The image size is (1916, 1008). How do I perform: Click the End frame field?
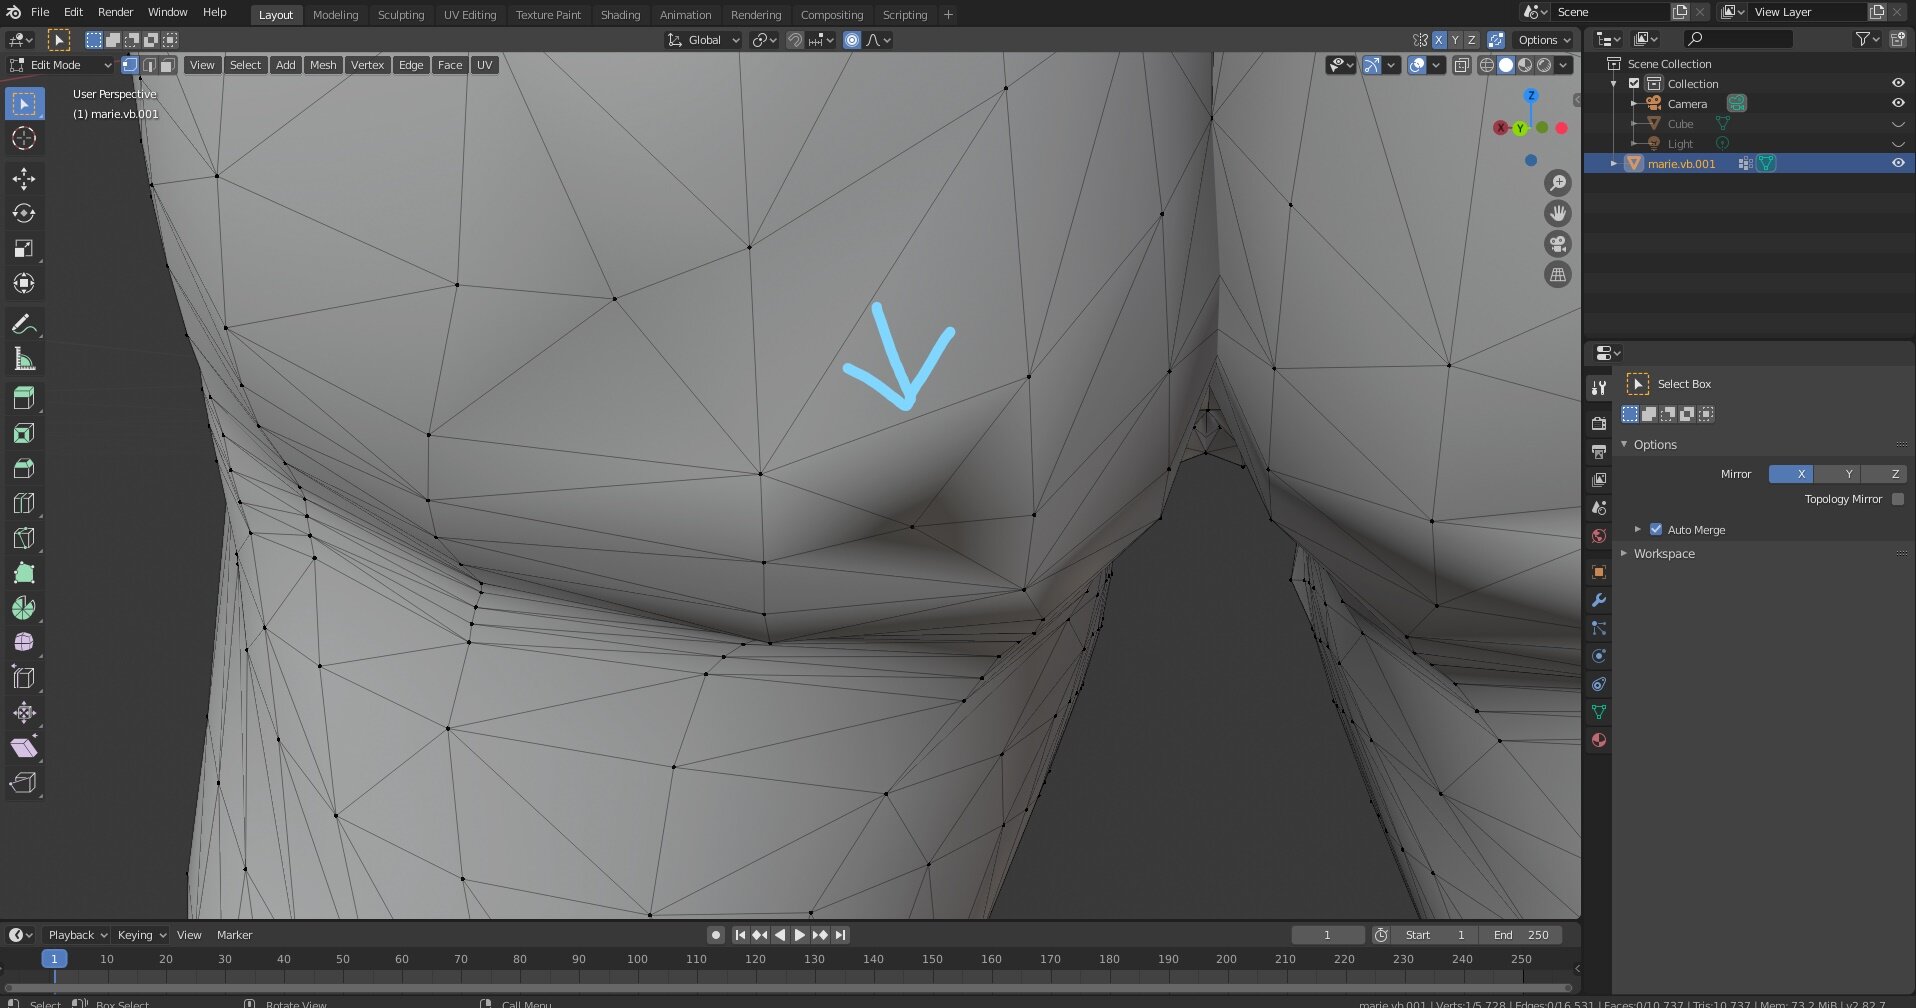1520,935
